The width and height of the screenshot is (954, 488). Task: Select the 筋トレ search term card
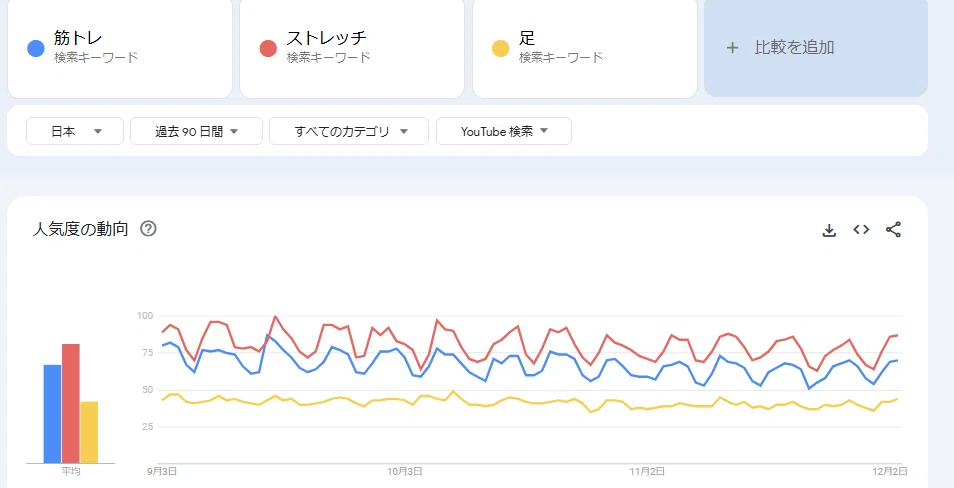click(x=120, y=47)
